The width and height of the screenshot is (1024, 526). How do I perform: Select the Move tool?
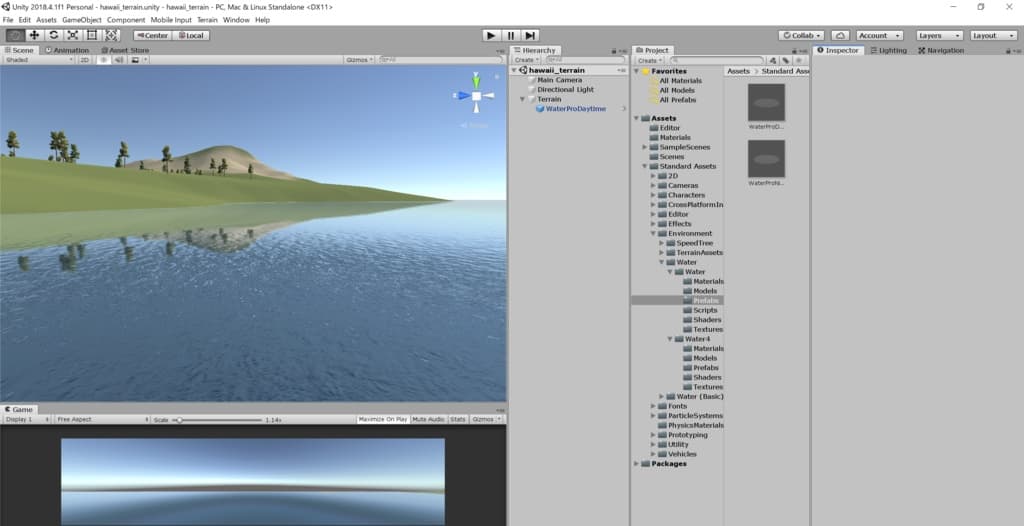coord(34,35)
